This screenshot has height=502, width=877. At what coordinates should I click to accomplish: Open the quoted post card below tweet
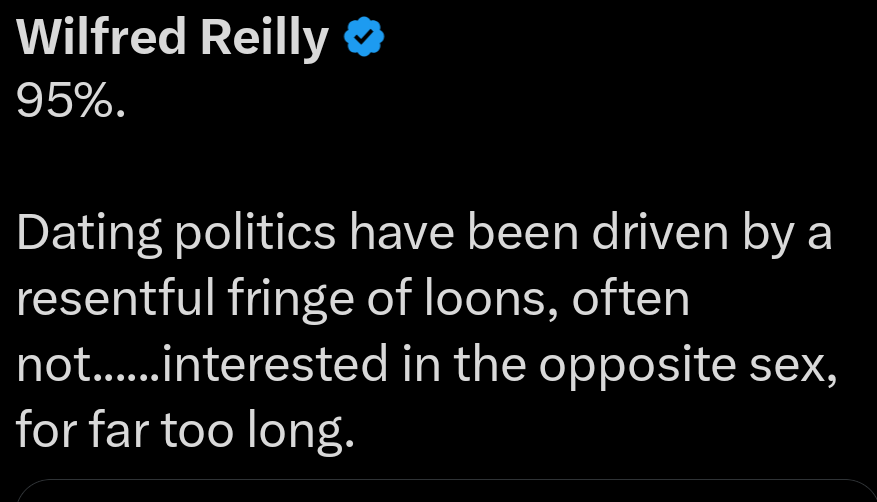(438, 492)
